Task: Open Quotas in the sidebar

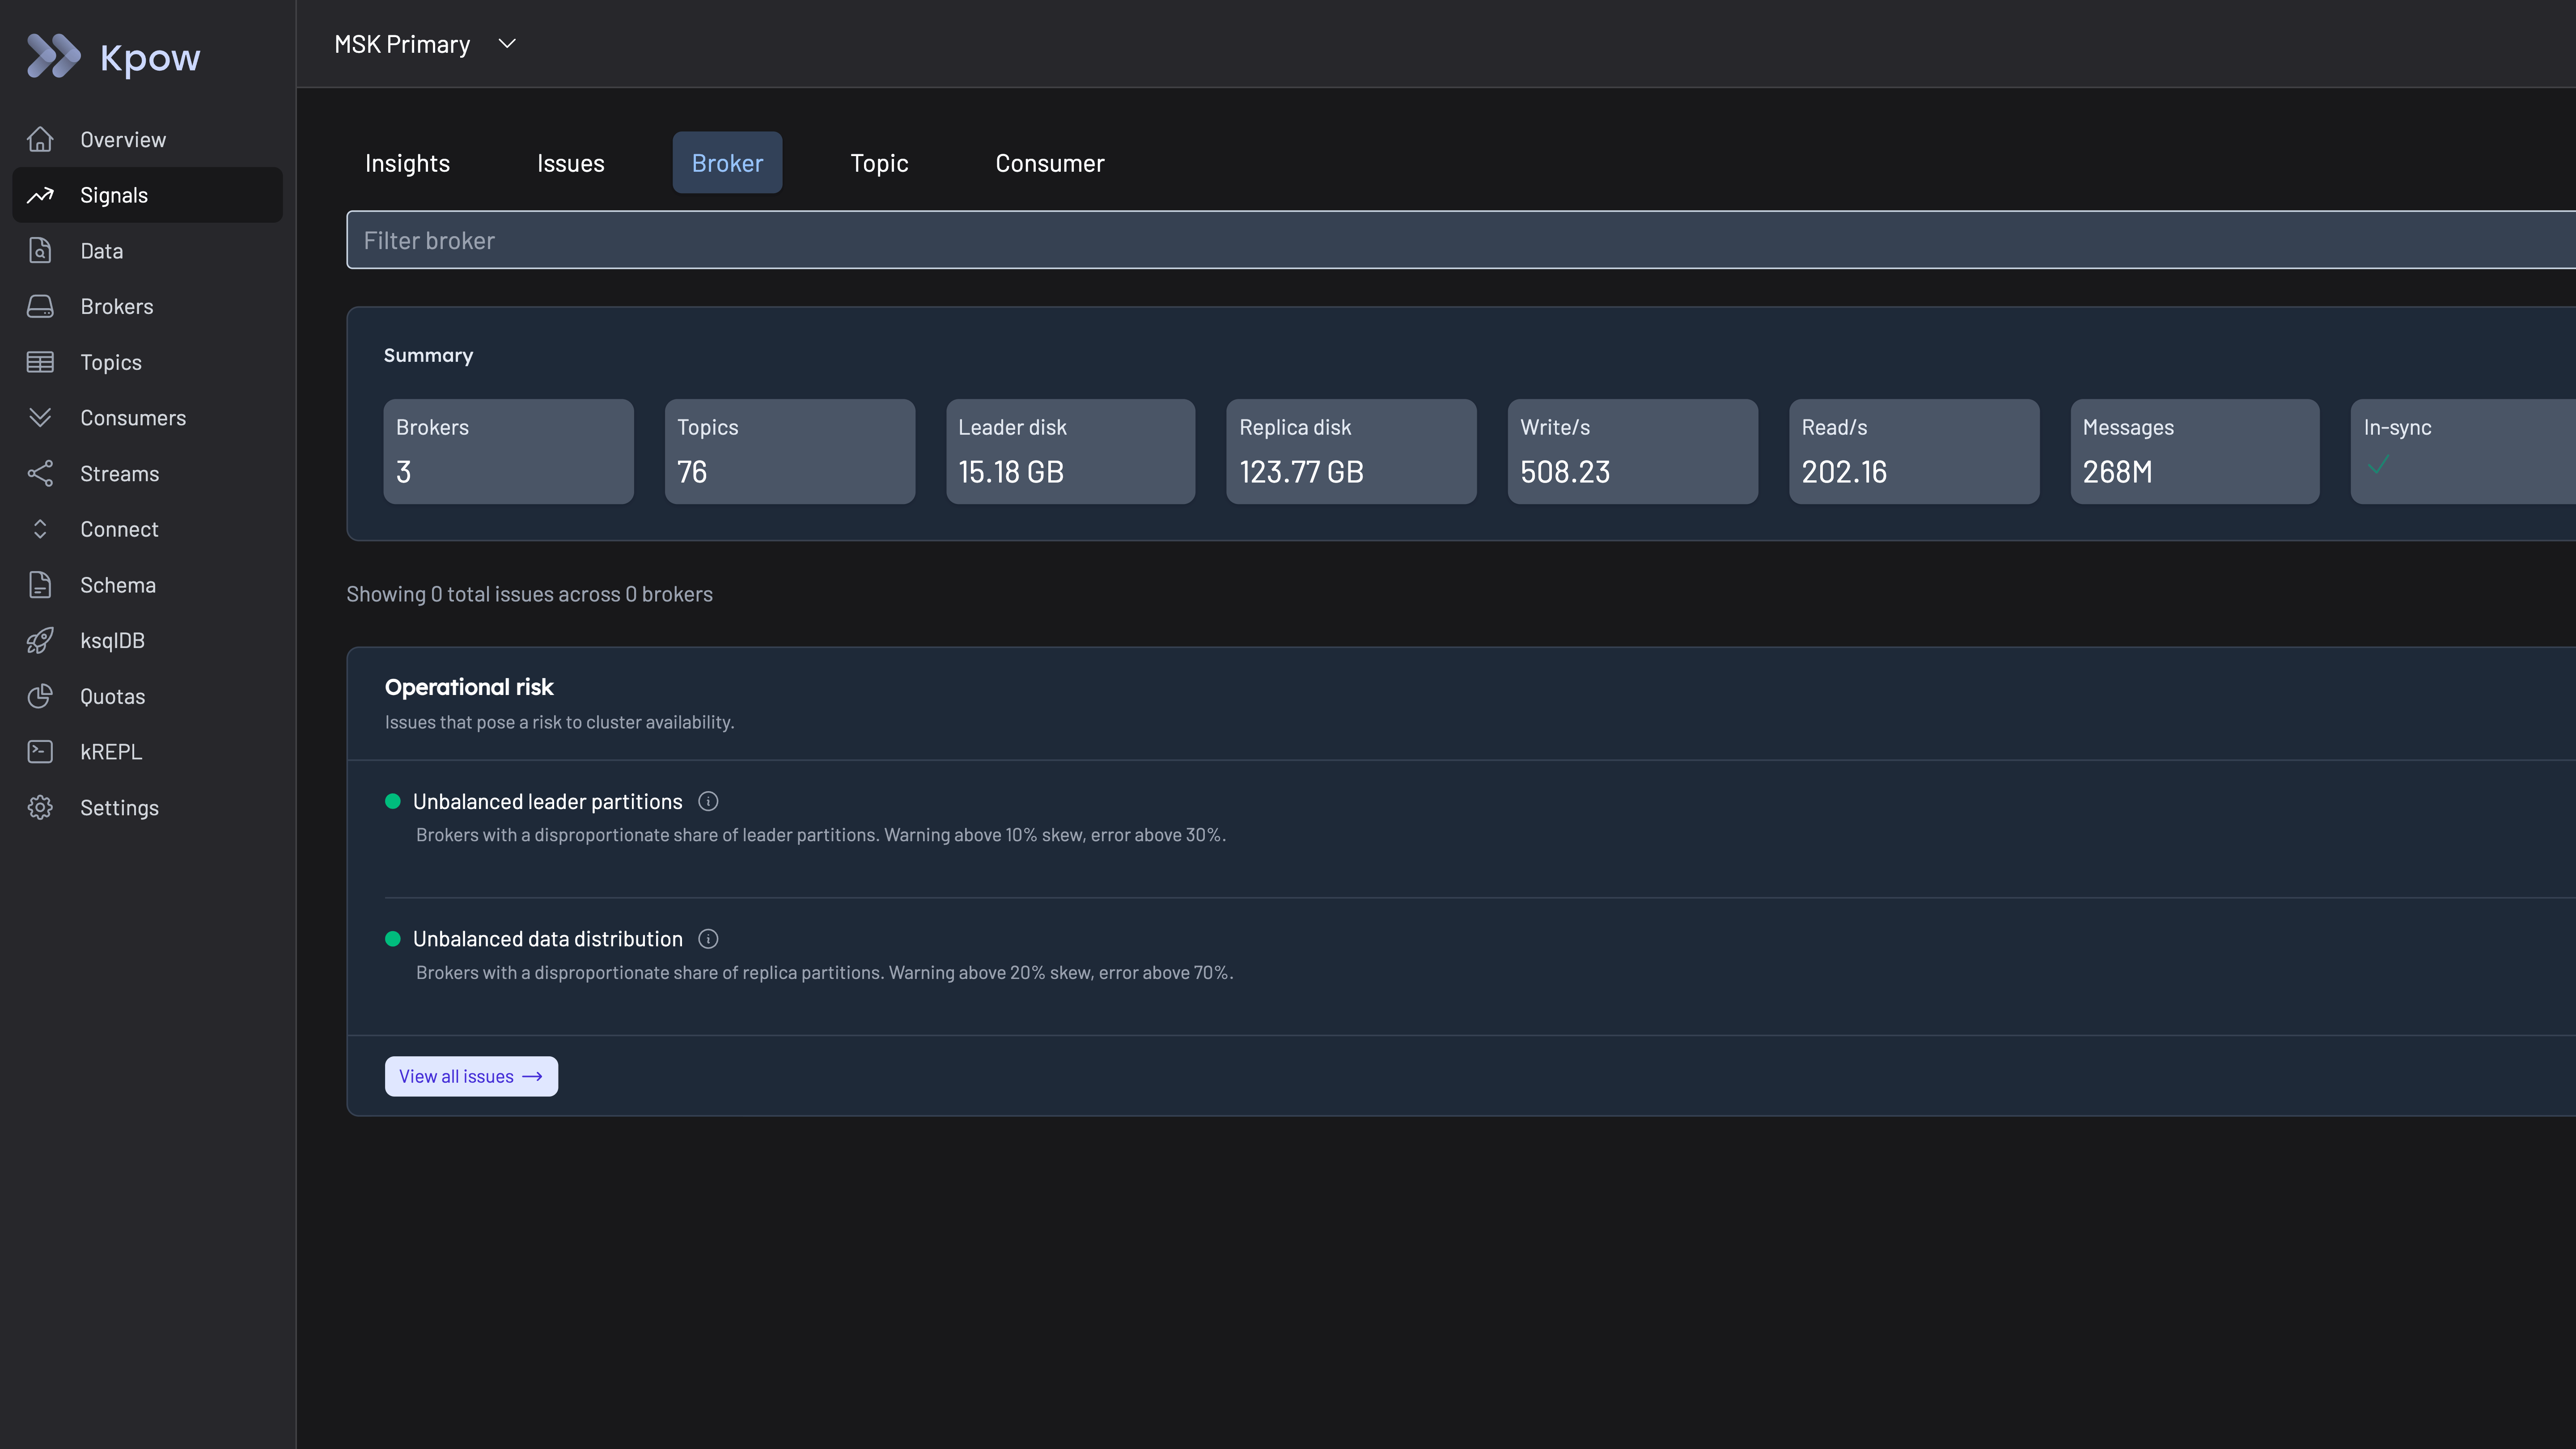Action: 148,696
